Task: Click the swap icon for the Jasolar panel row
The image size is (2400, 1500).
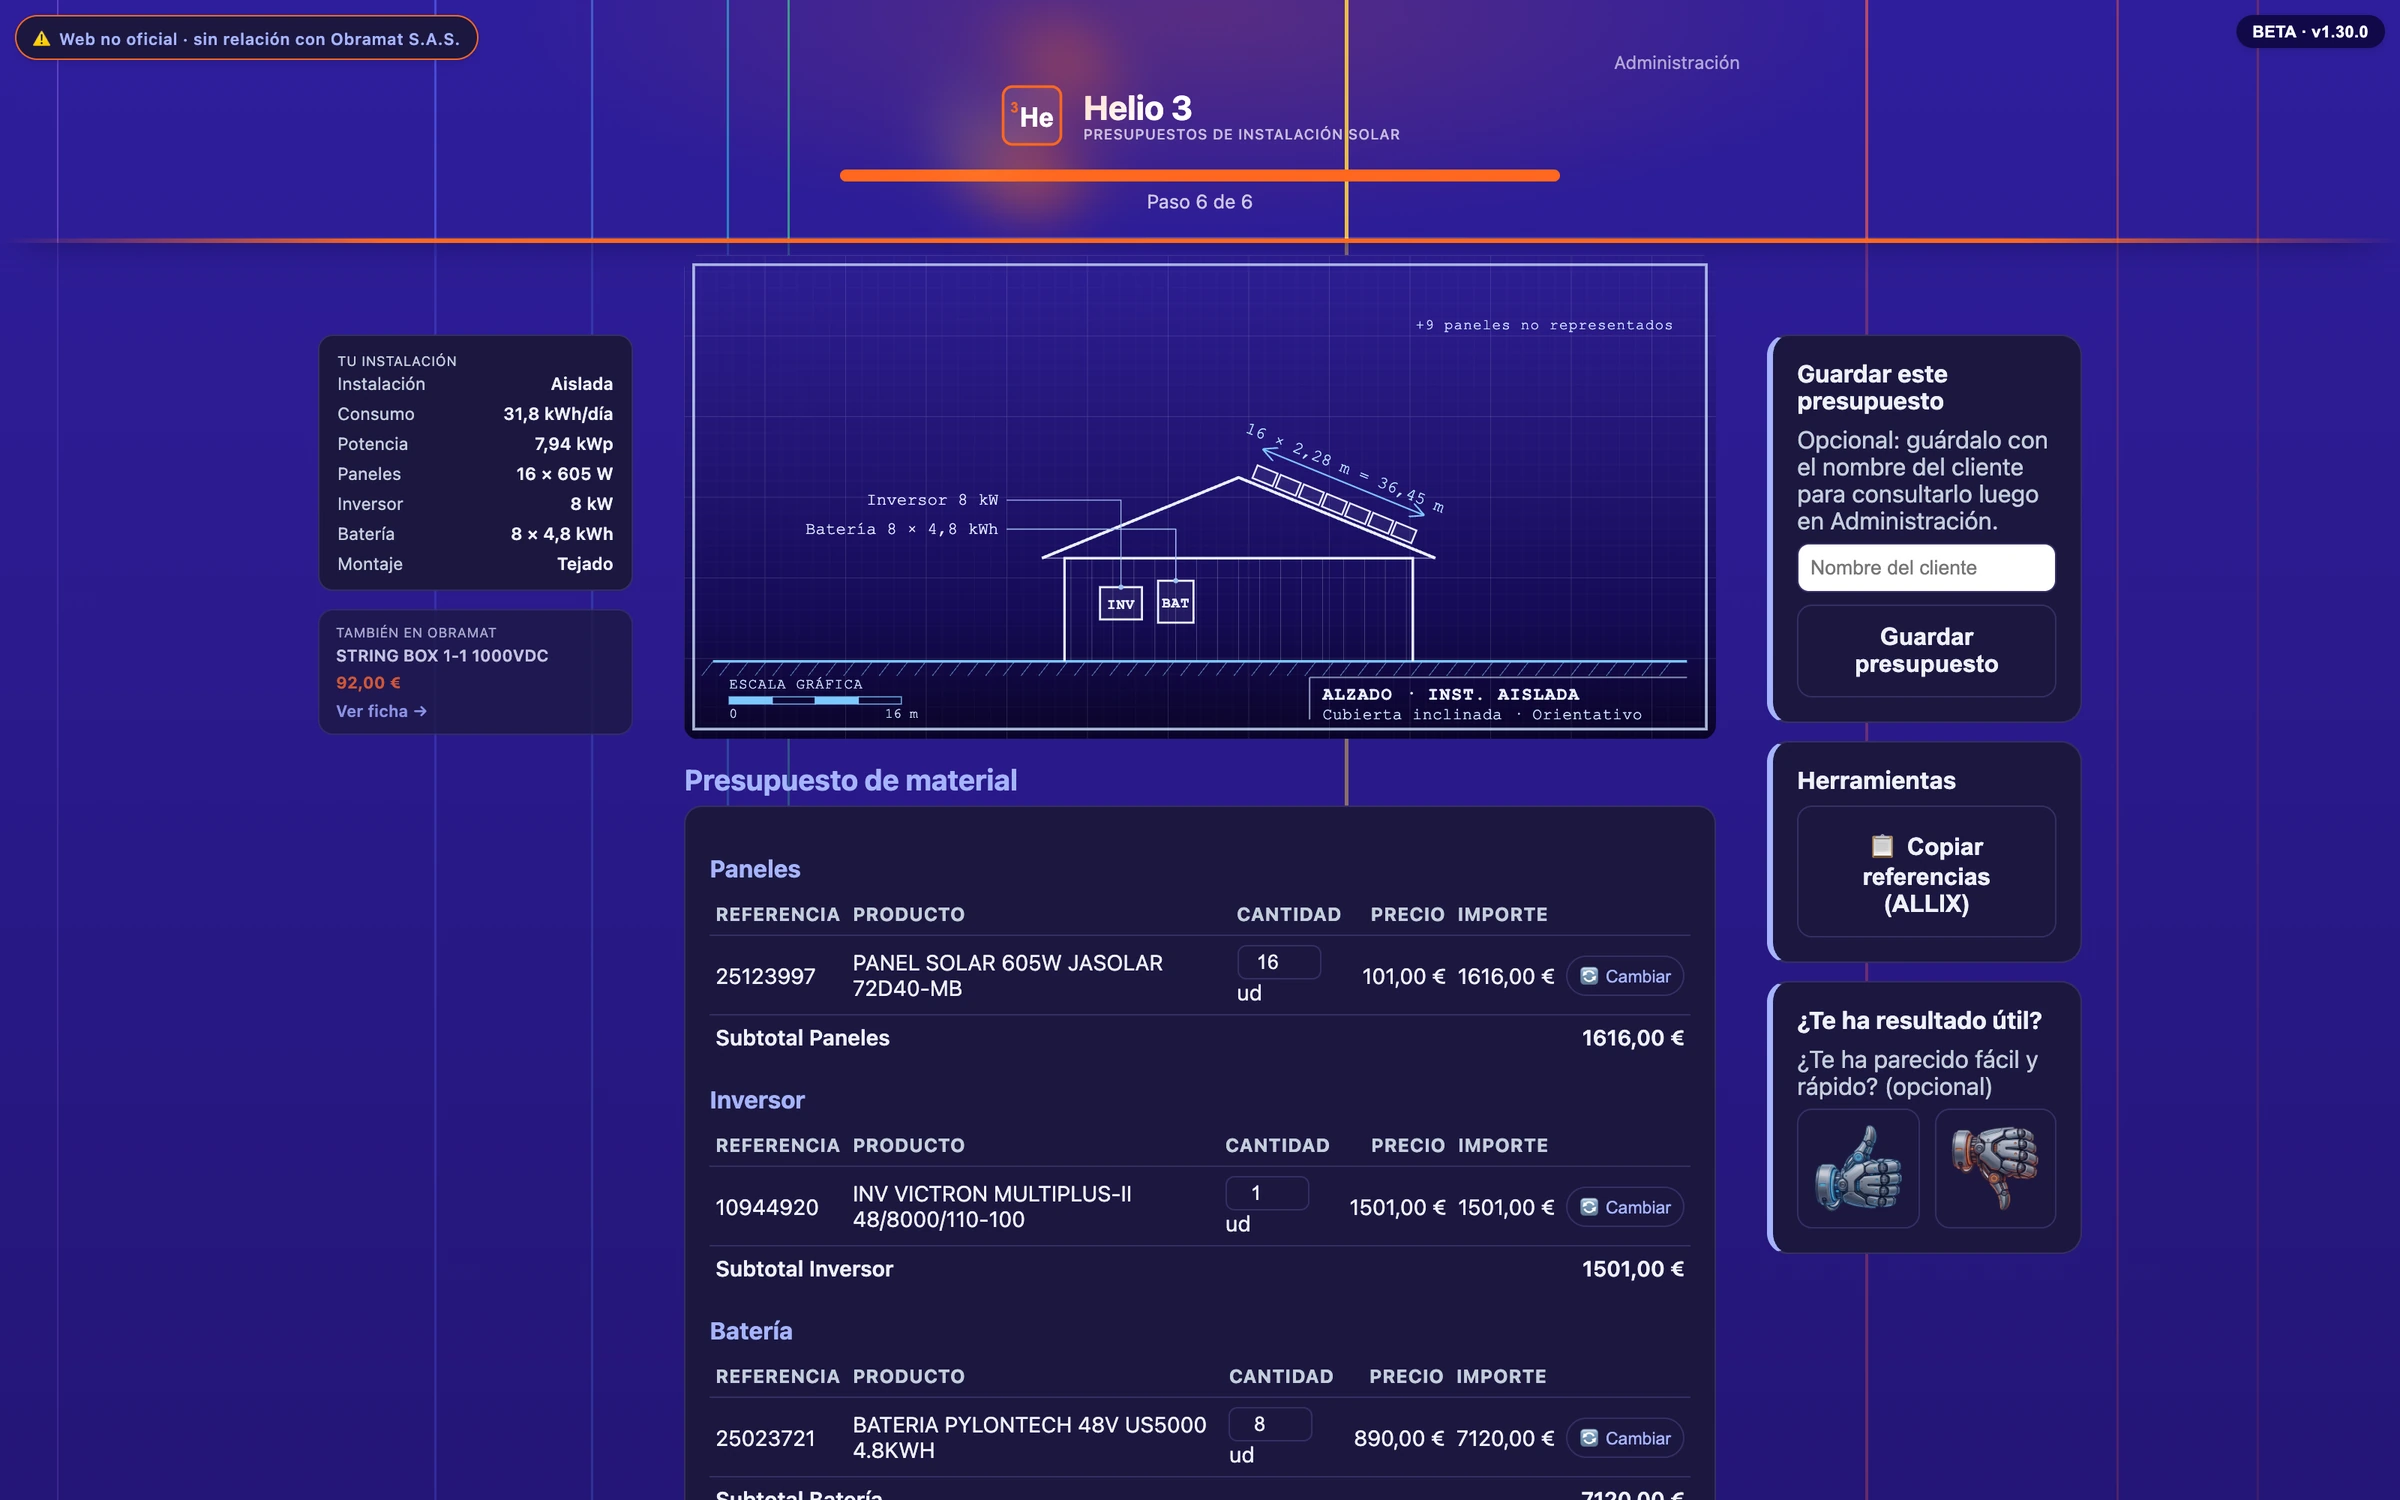Action: [1589, 976]
